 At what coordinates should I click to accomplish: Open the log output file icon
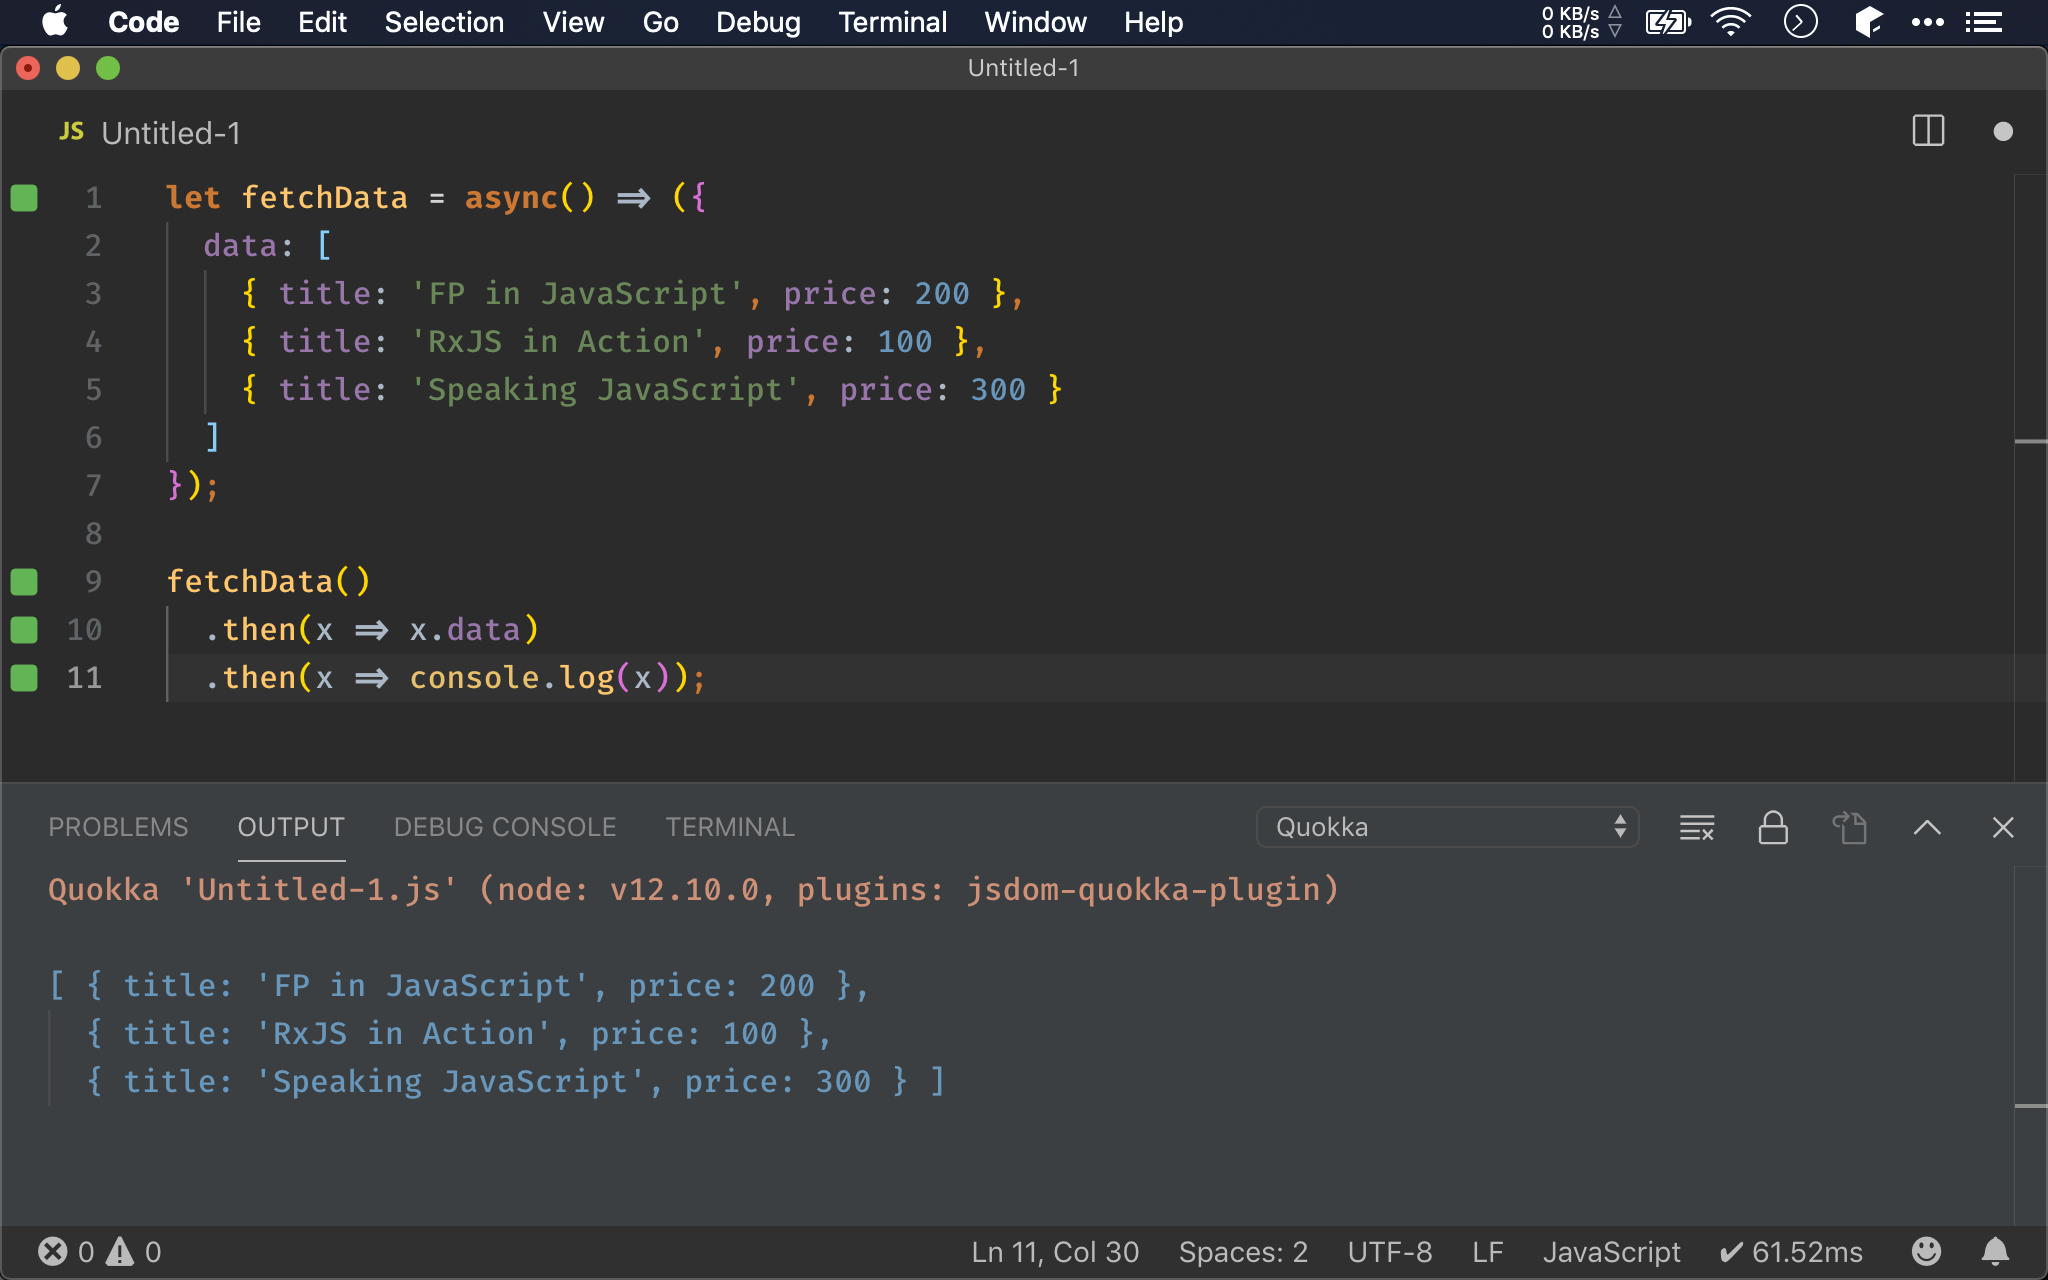[1850, 828]
